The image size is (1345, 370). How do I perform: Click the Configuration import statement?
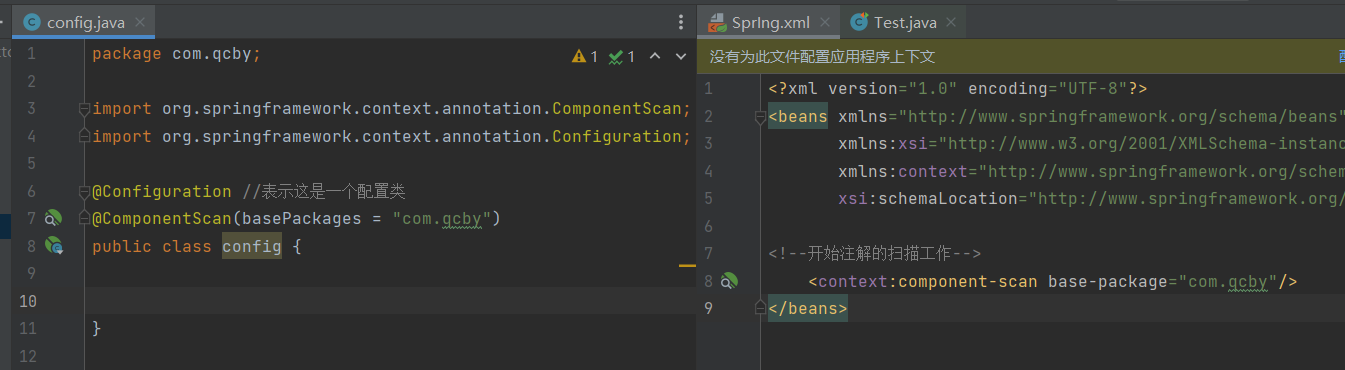pyautogui.click(x=391, y=136)
